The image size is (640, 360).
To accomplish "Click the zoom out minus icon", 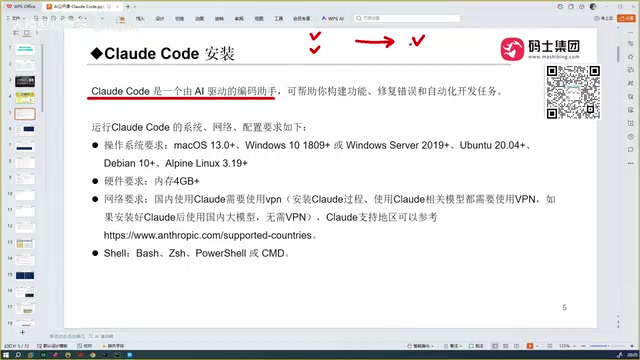I will tap(583, 346).
